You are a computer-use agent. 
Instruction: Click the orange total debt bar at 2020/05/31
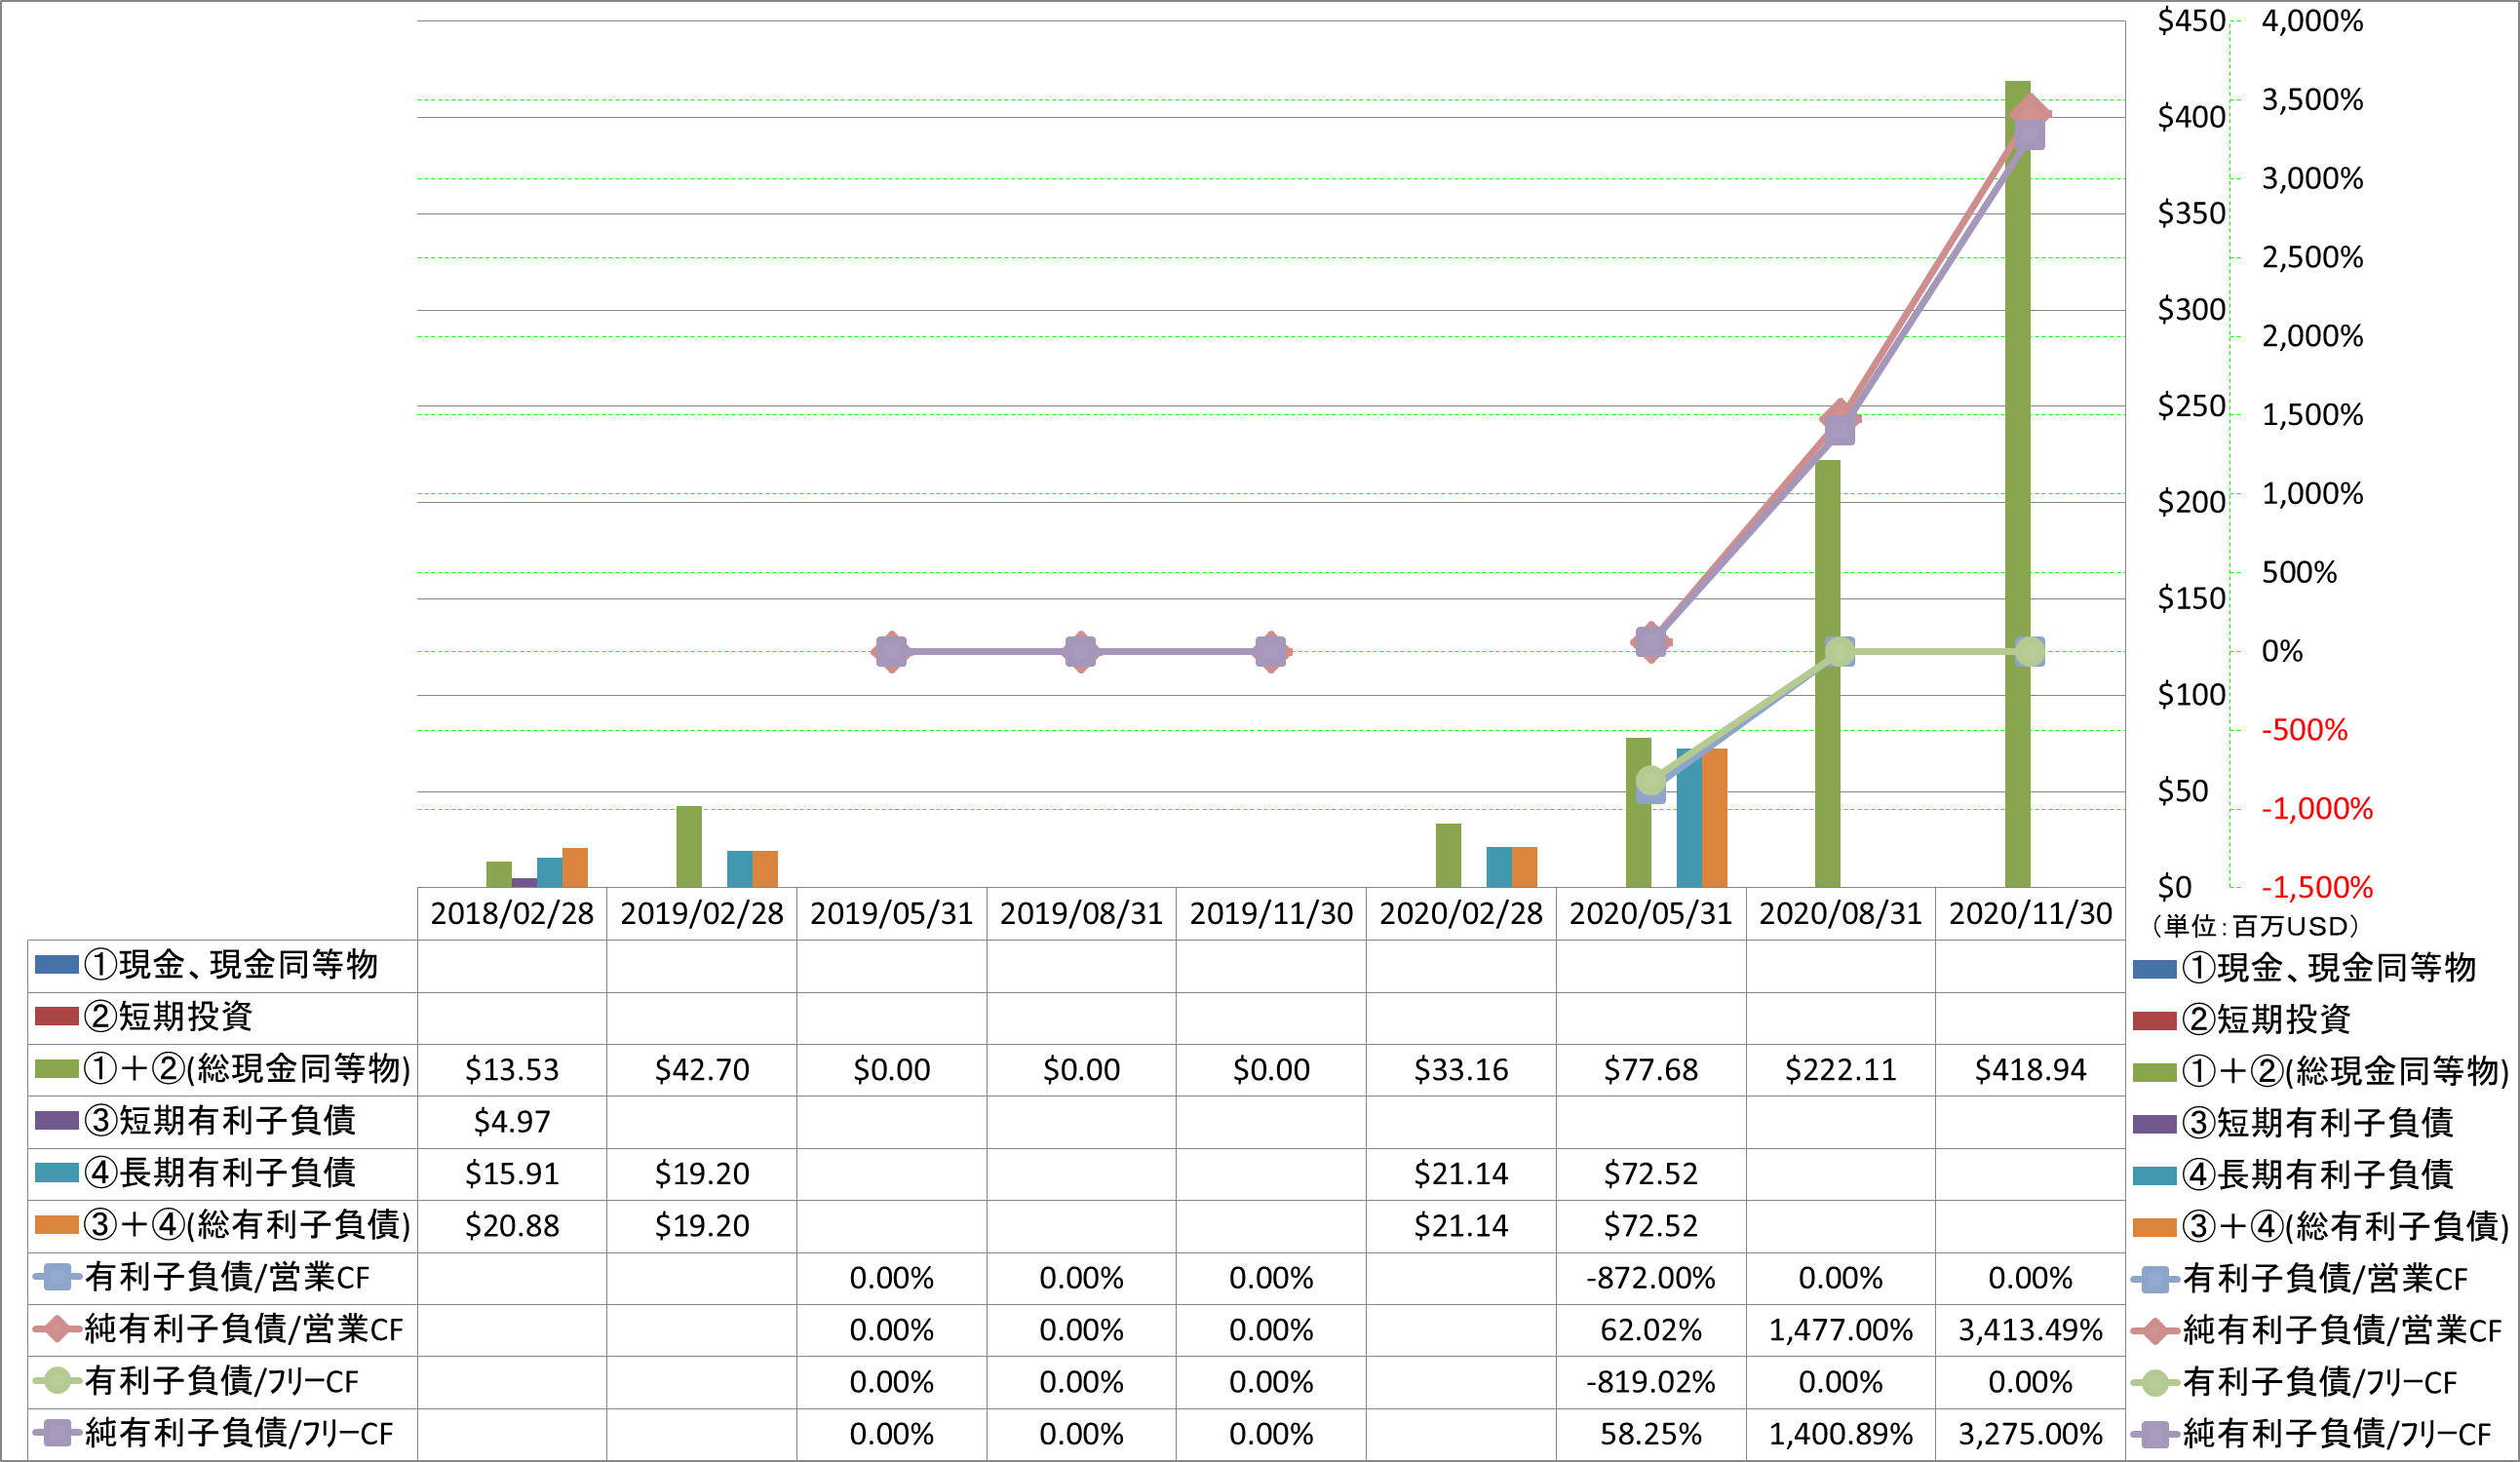(1714, 818)
